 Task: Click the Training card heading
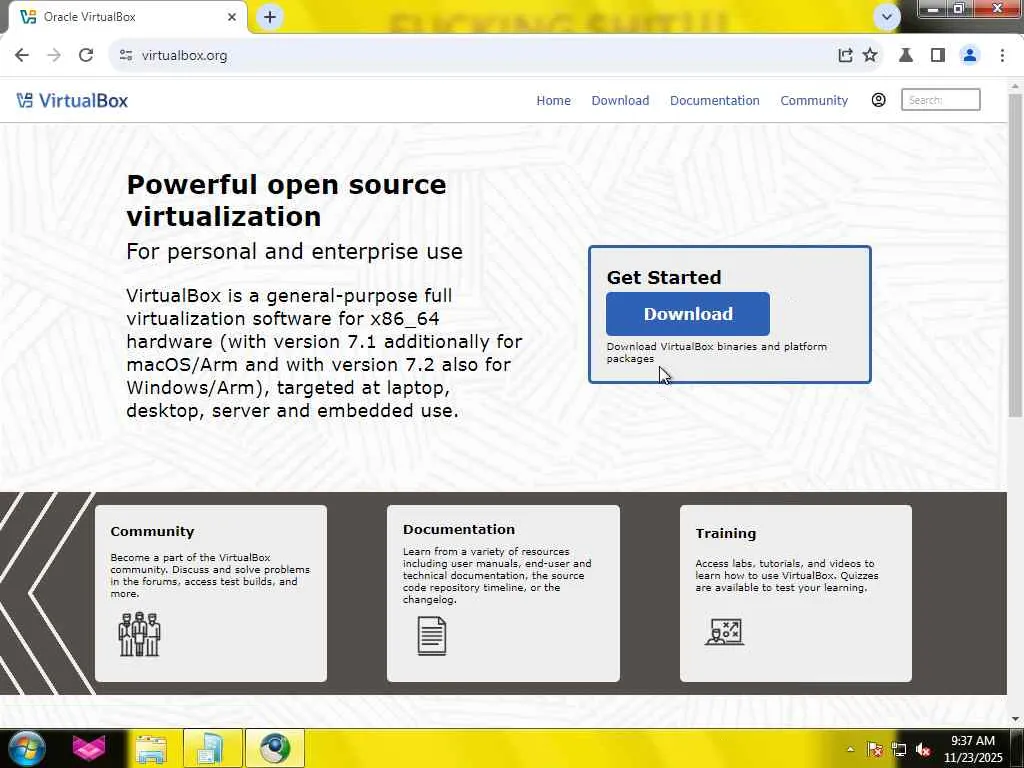click(726, 534)
